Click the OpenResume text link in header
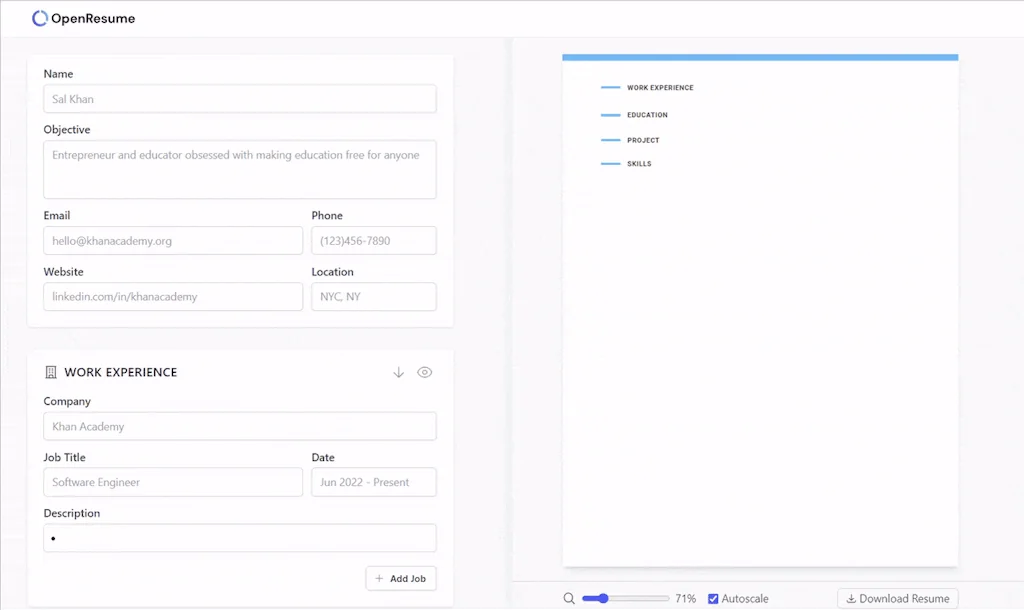Screen dimensions: 1024x610 [x=92, y=18]
